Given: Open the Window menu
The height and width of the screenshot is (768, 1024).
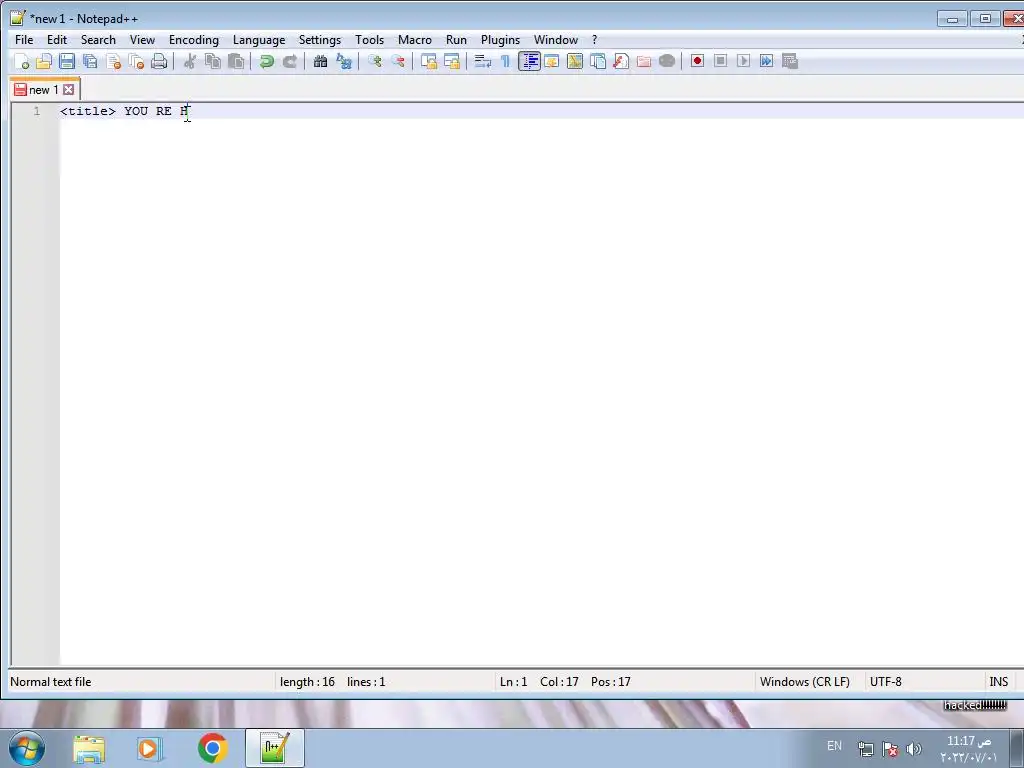Looking at the screenshot, I should click(556, 40).
